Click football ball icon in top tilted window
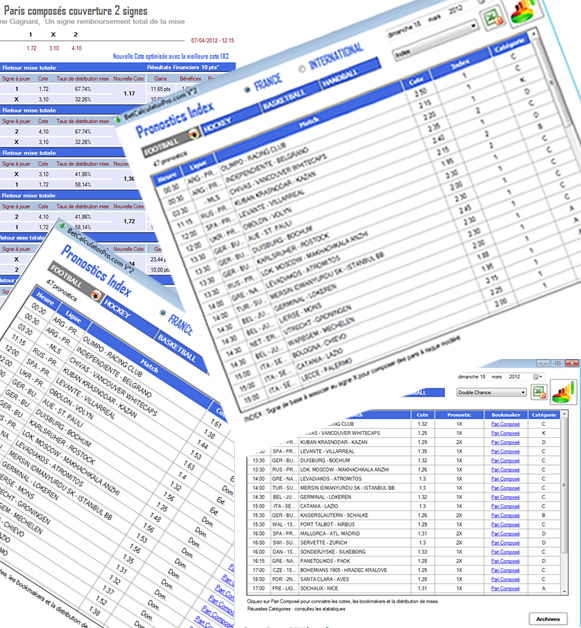581x628 pixels. coord(194,133)
